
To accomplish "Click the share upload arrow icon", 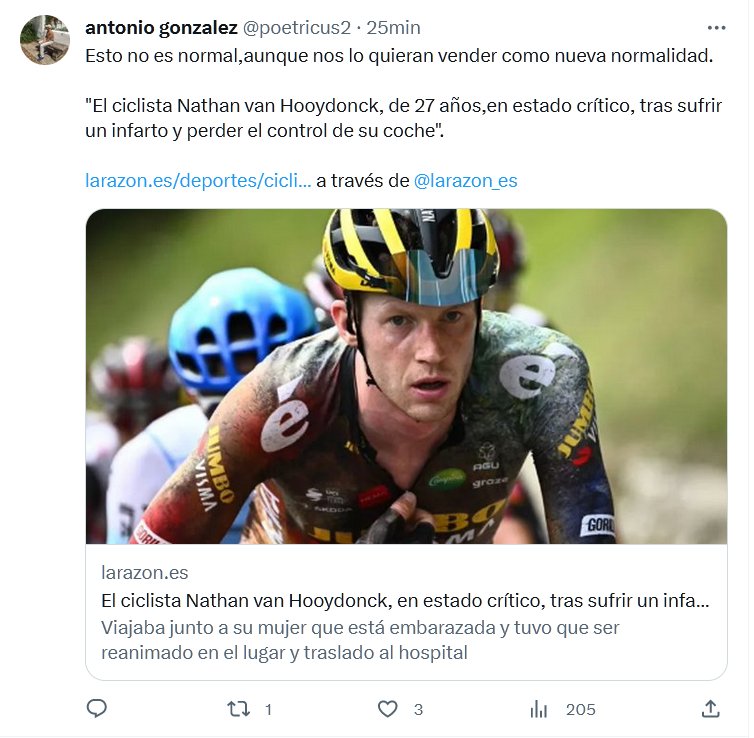I will pyautogui.click(x=710, y=709).
